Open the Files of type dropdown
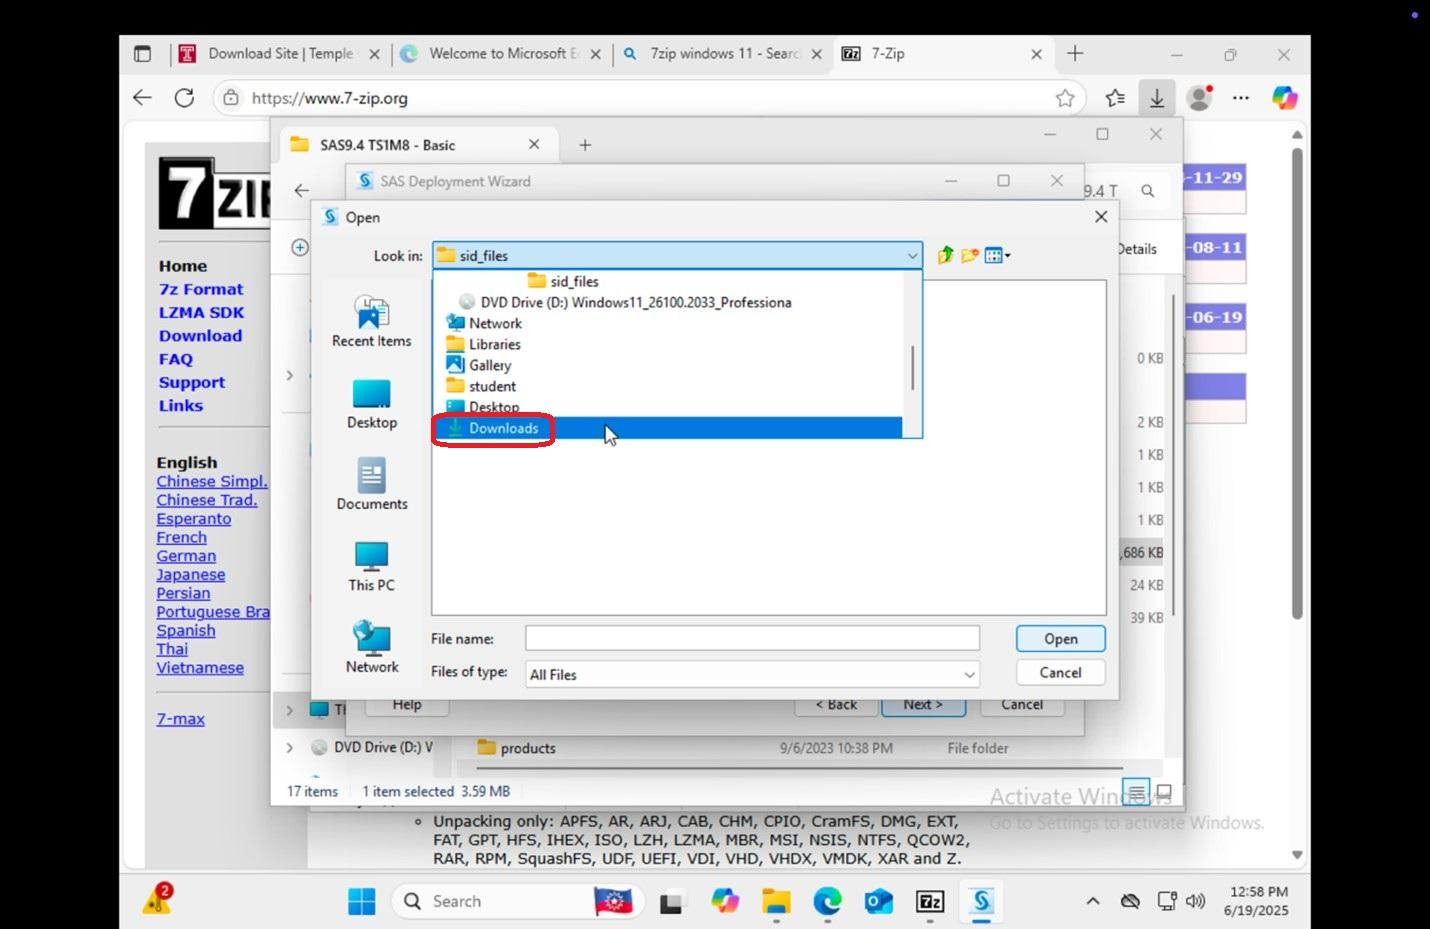 pyautogui.click(x=968, y=675)
